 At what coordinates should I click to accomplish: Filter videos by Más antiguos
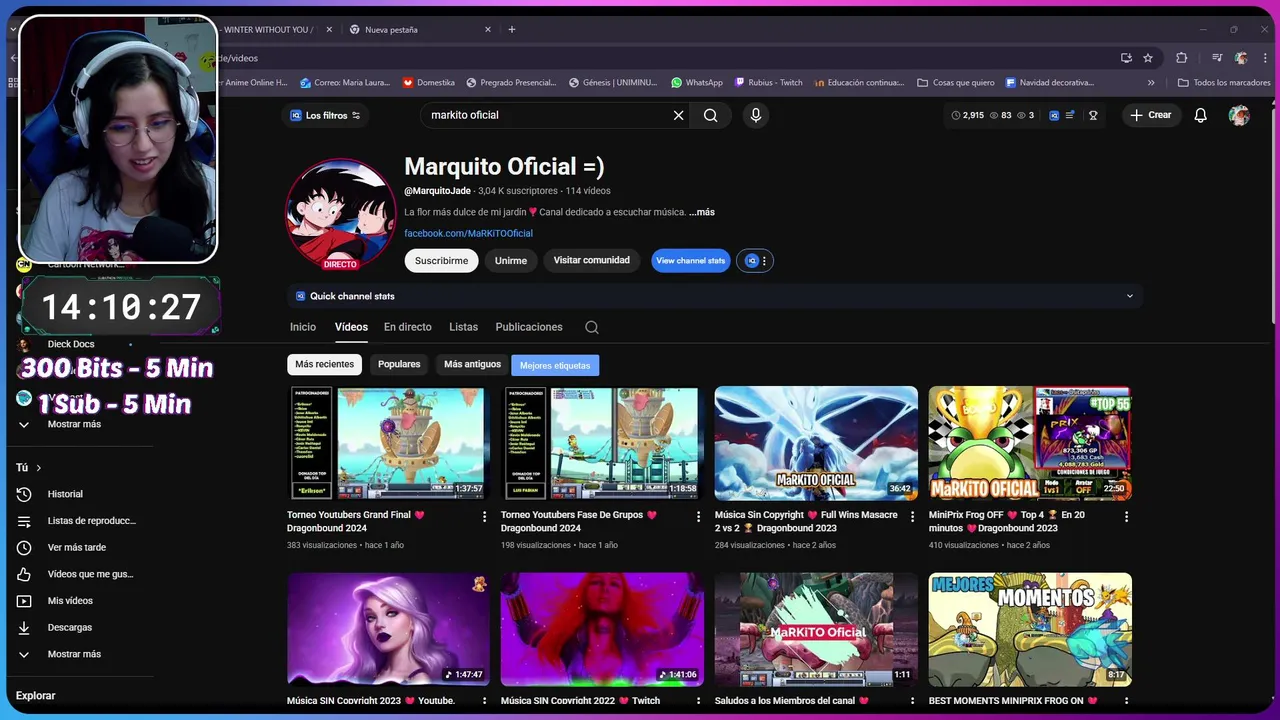tap(472, 364)
